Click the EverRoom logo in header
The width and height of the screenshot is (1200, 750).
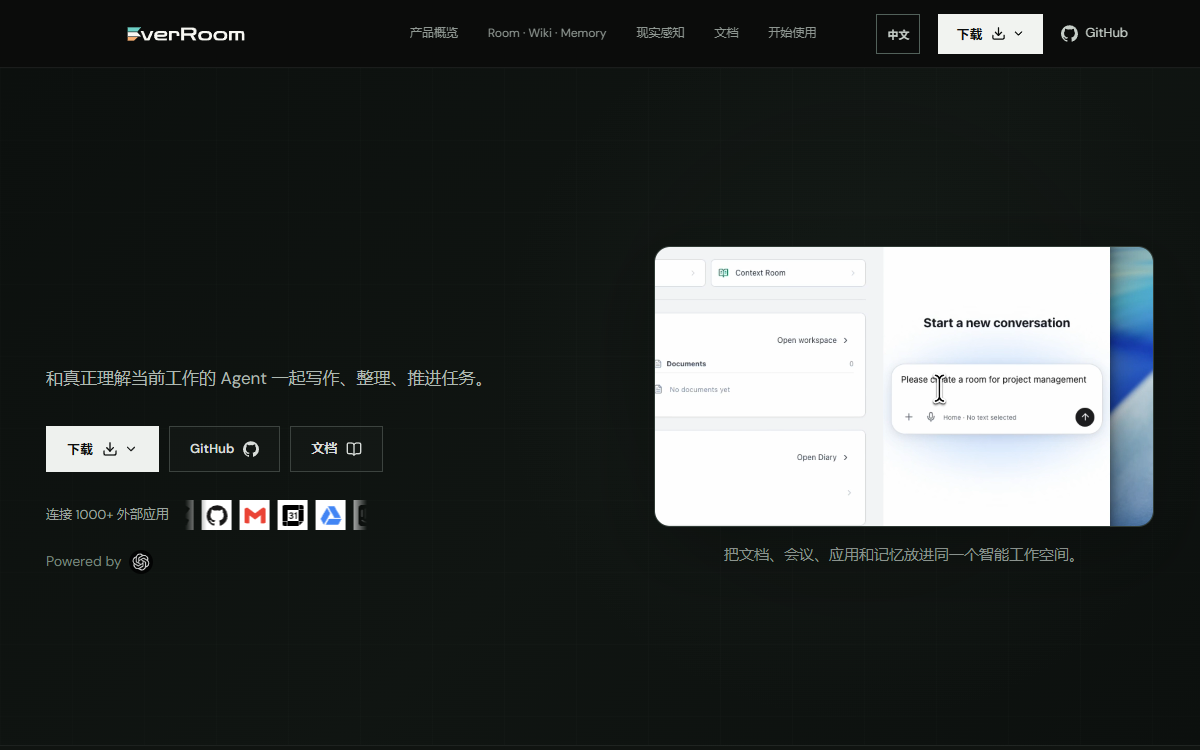(x=186, y=34)
